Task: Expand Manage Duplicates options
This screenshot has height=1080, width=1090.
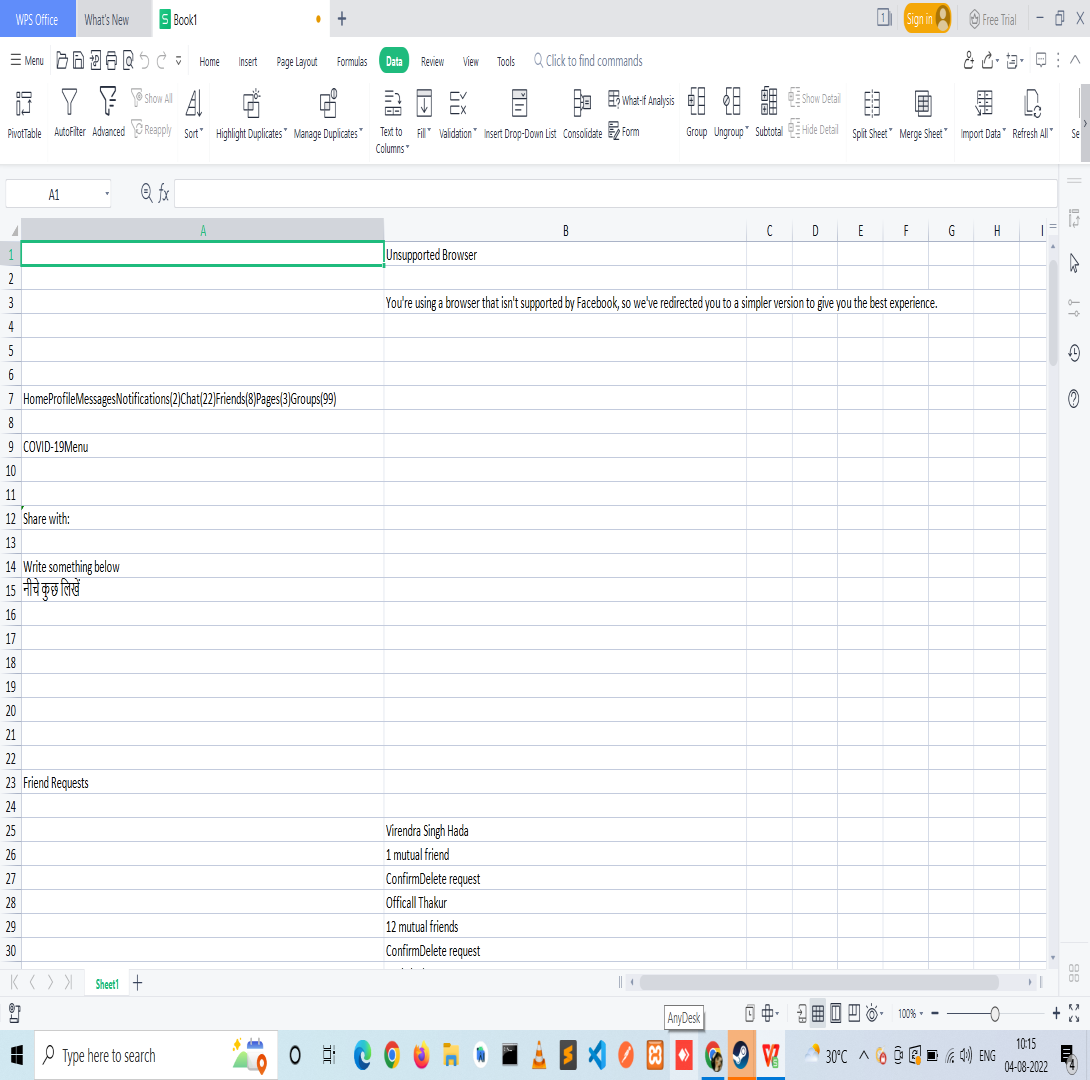Action: [x=328, y=114]
